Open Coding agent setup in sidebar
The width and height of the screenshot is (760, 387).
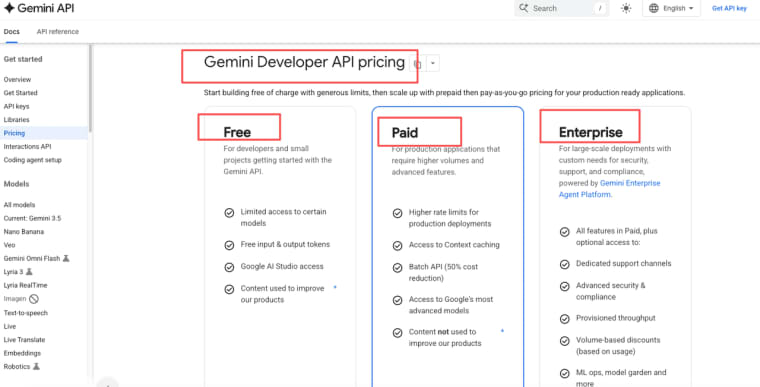(x=32, y=160)
